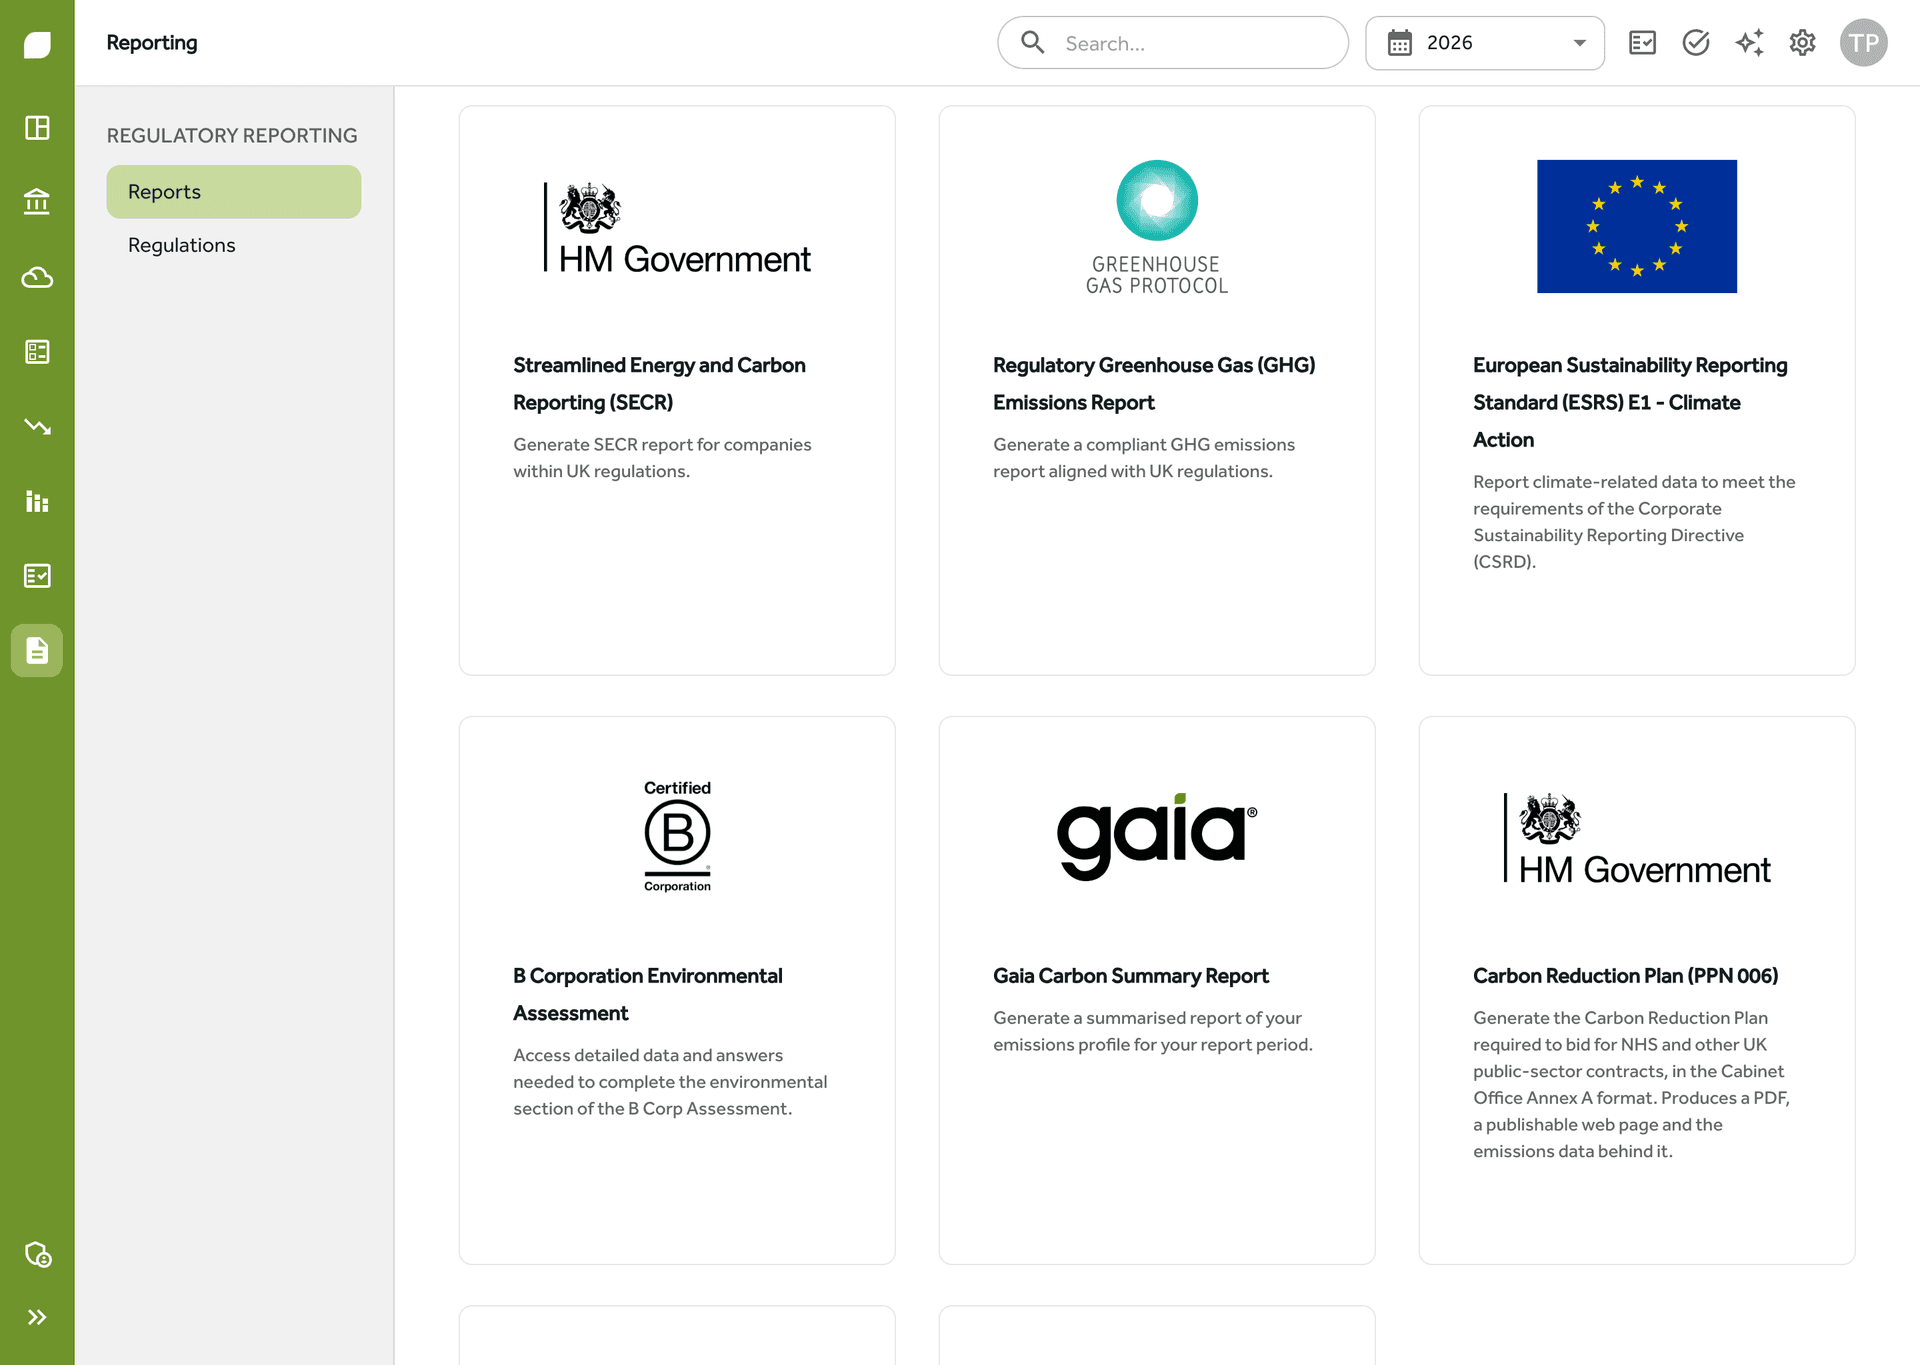
Task: Click the circled checkmark icon in top bar
Action: click(x=1696, y=43)
